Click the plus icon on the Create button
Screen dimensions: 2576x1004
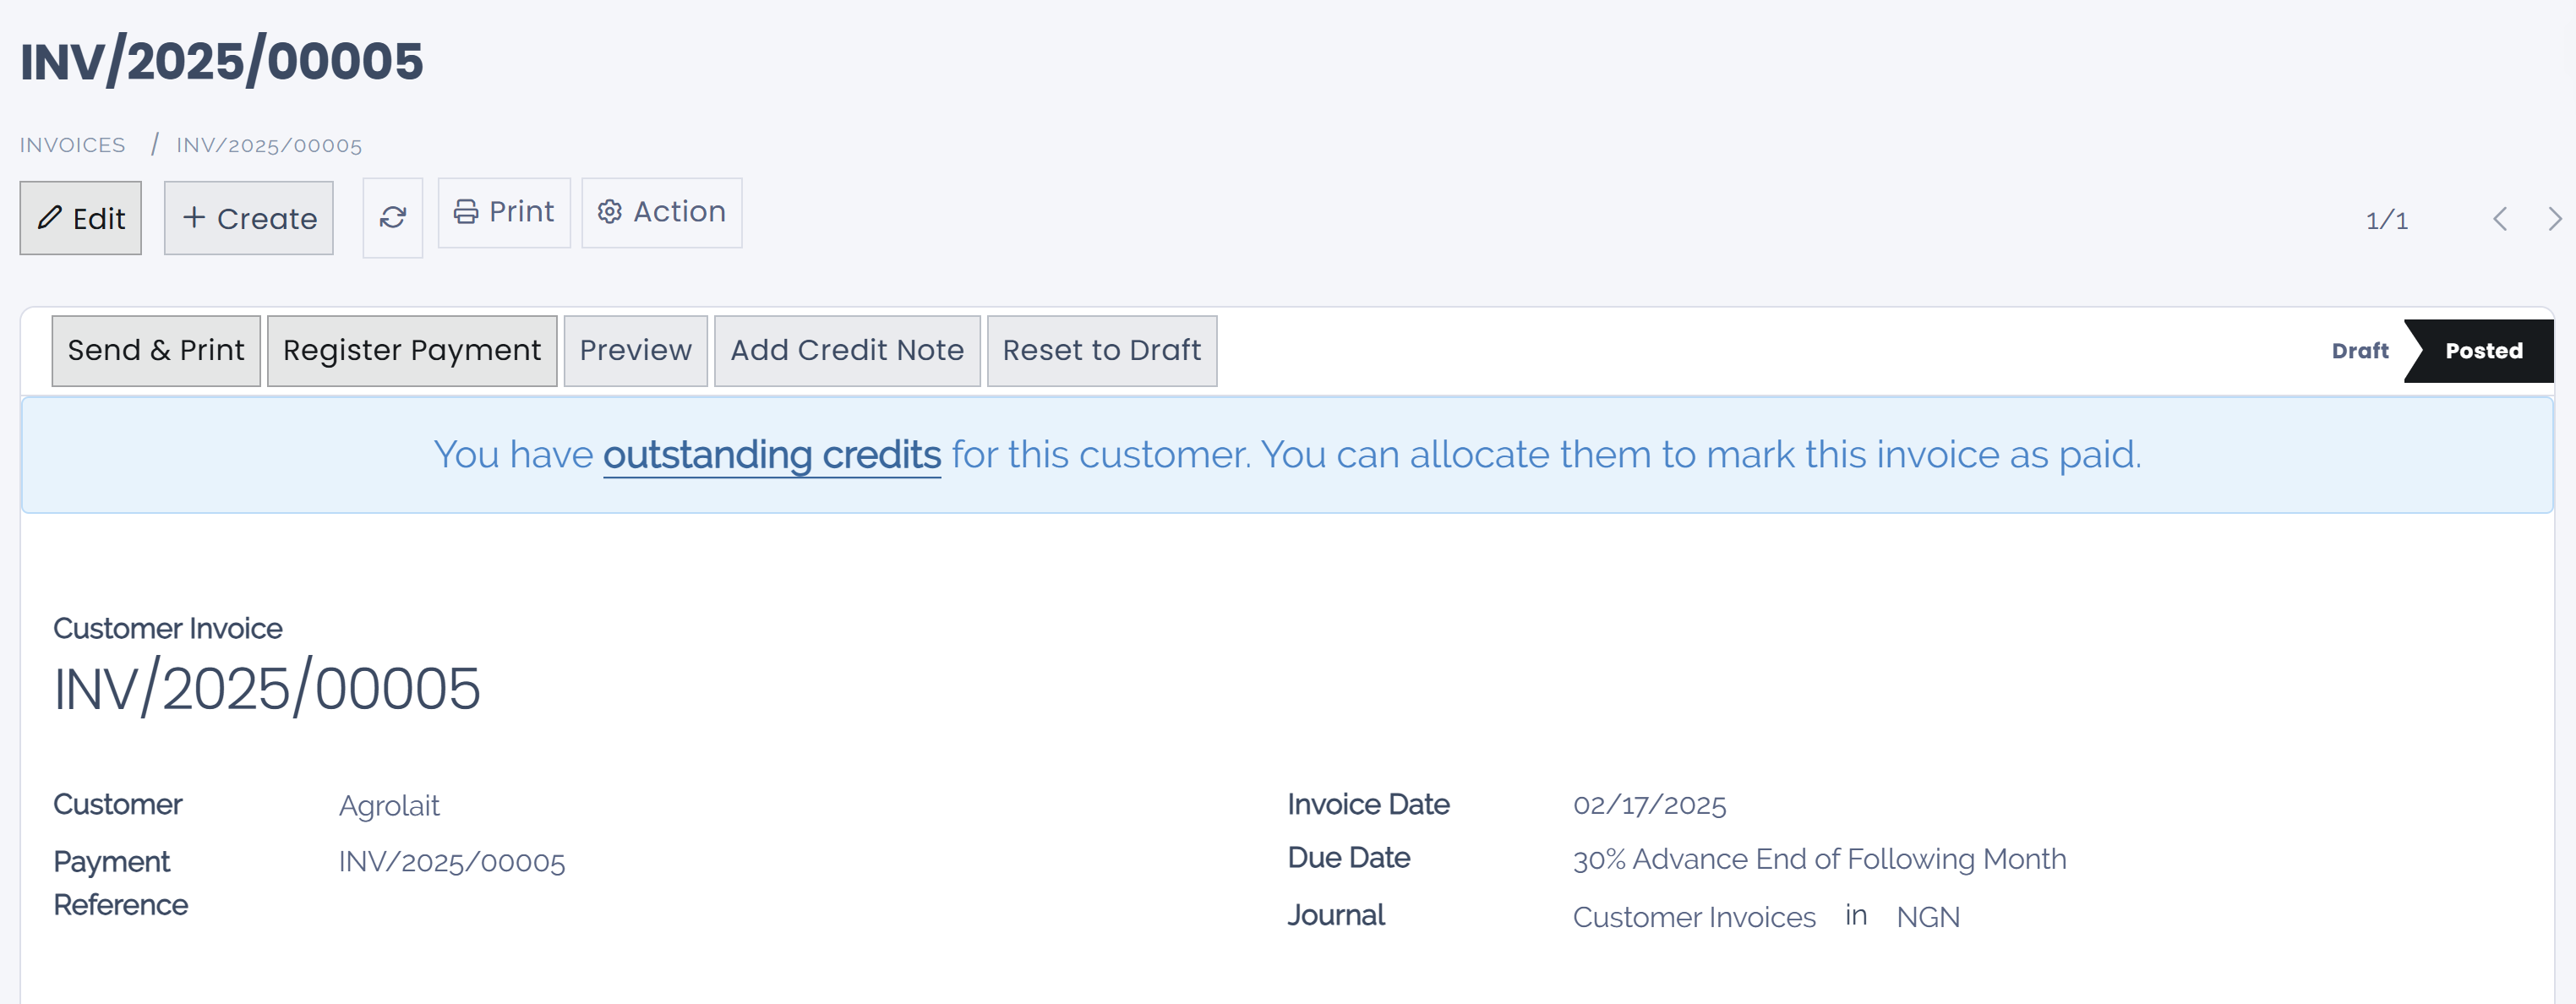[194, 217]
